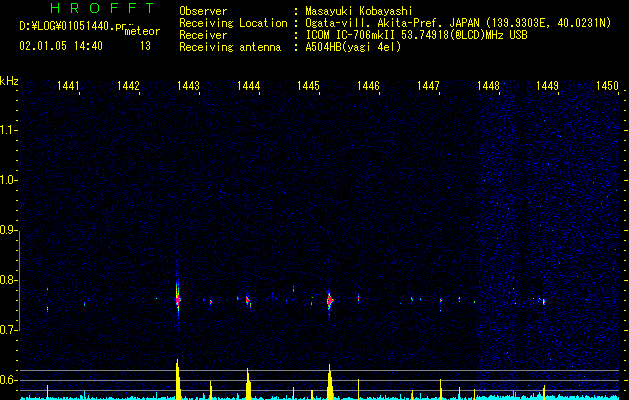This screenshot has height=400, width=629.
Task: Click the 1441 time axis label
Action: (x=68, y=86)
